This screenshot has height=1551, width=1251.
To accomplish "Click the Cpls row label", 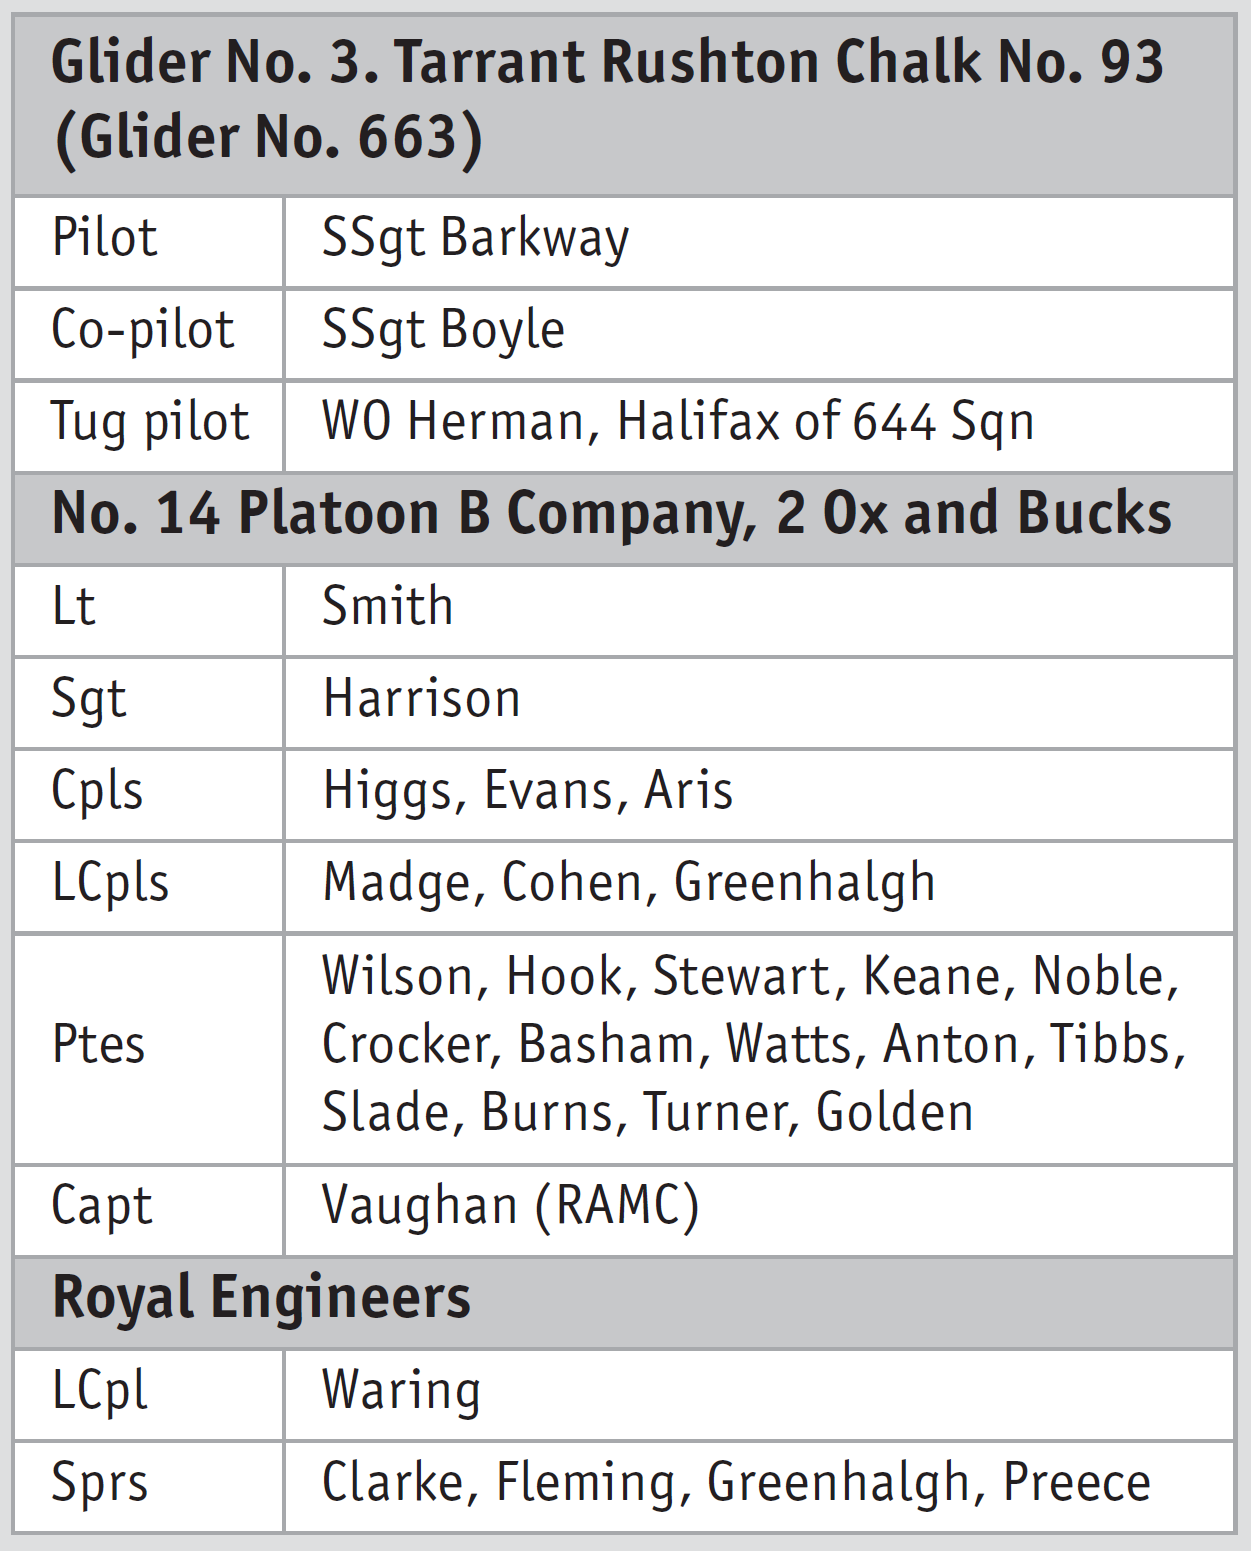I will click(x=97, y=792).
